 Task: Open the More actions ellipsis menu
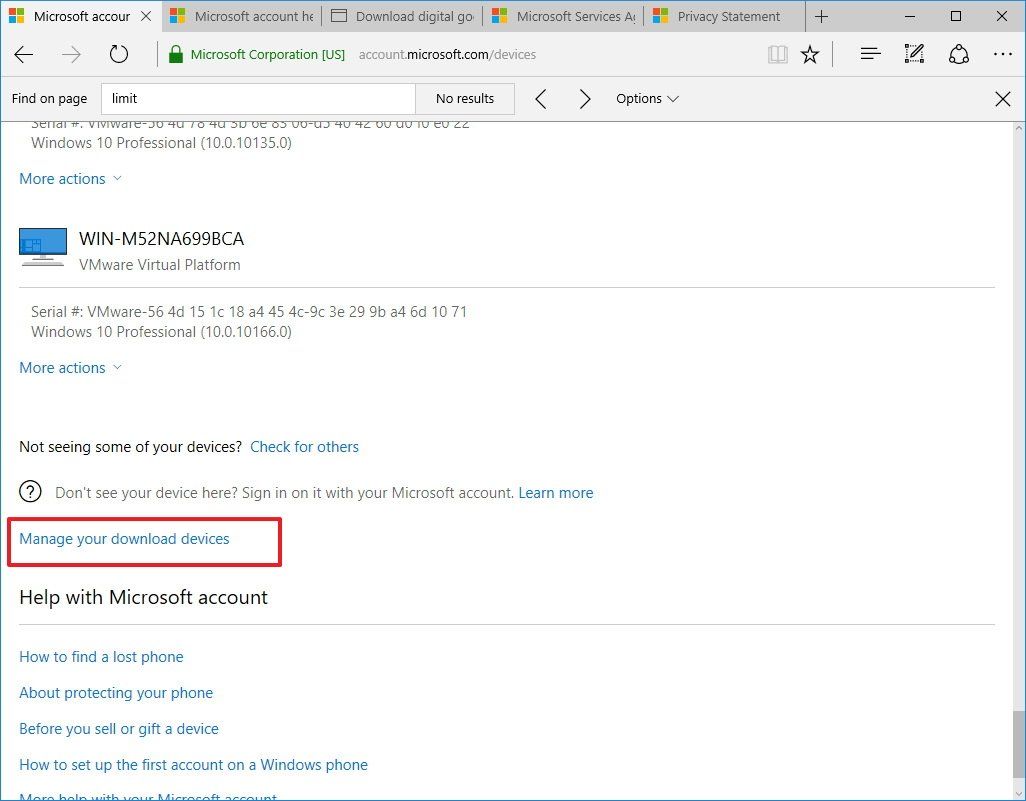click(1004, 54)
